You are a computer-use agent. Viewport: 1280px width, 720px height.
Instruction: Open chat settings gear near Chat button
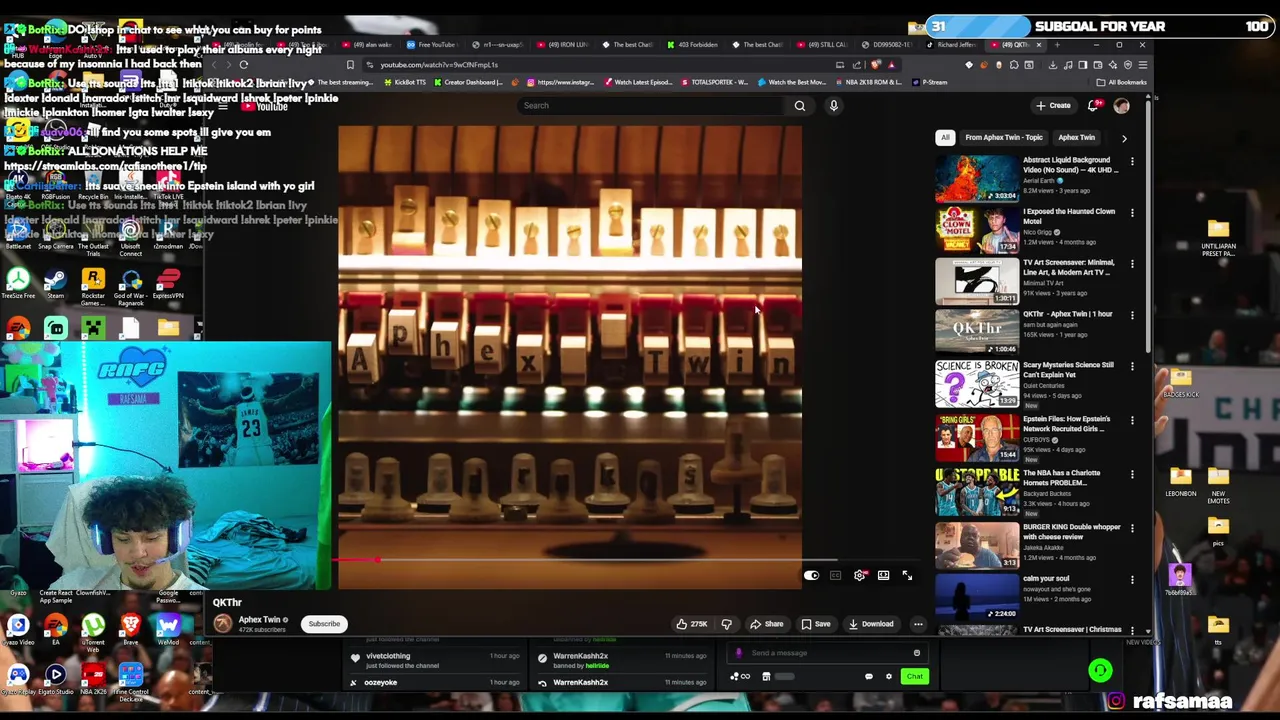coord(888,677)
